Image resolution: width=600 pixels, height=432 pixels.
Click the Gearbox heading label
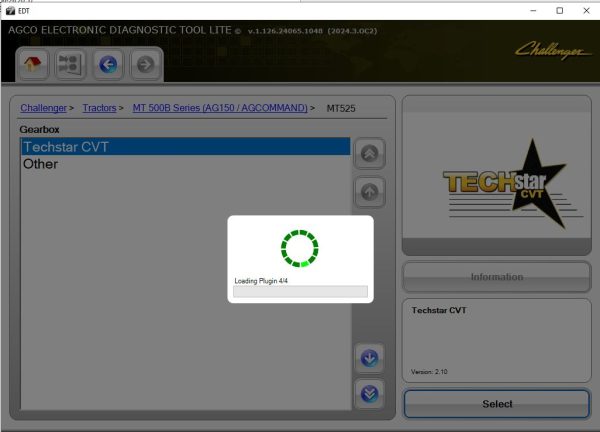[x=39, y=129]
